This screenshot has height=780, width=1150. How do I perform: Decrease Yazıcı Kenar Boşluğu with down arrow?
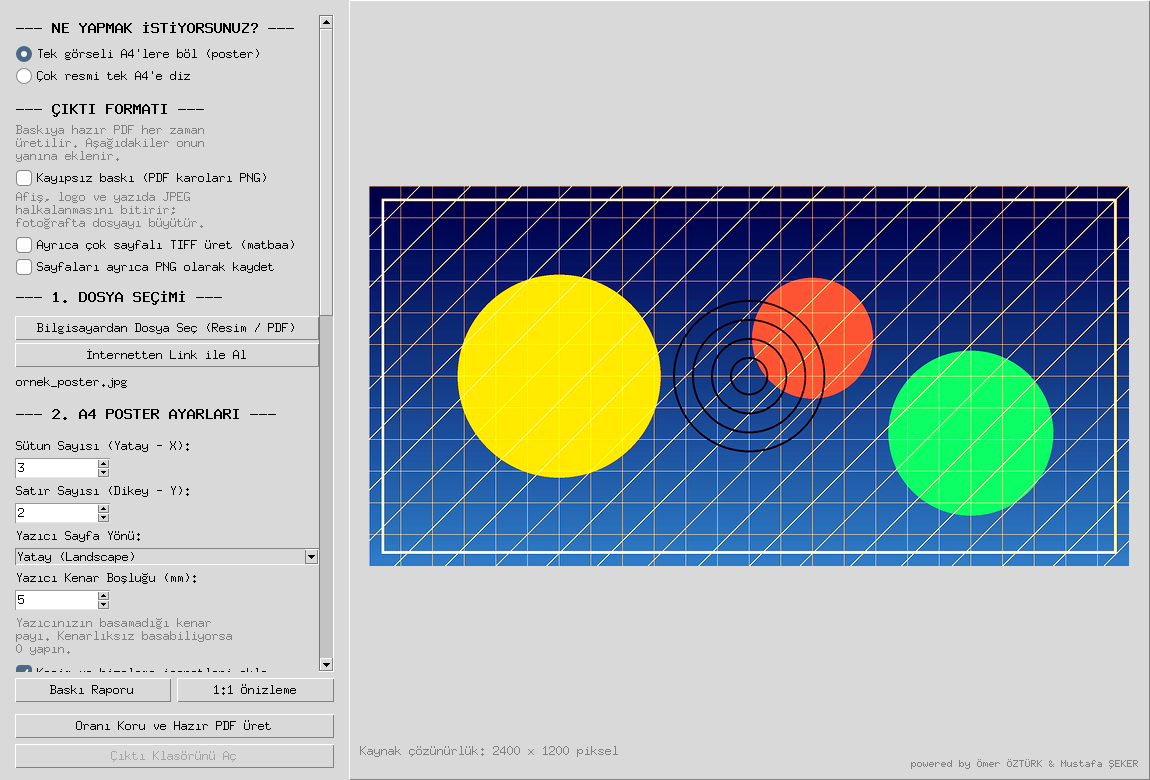point(103,605)
